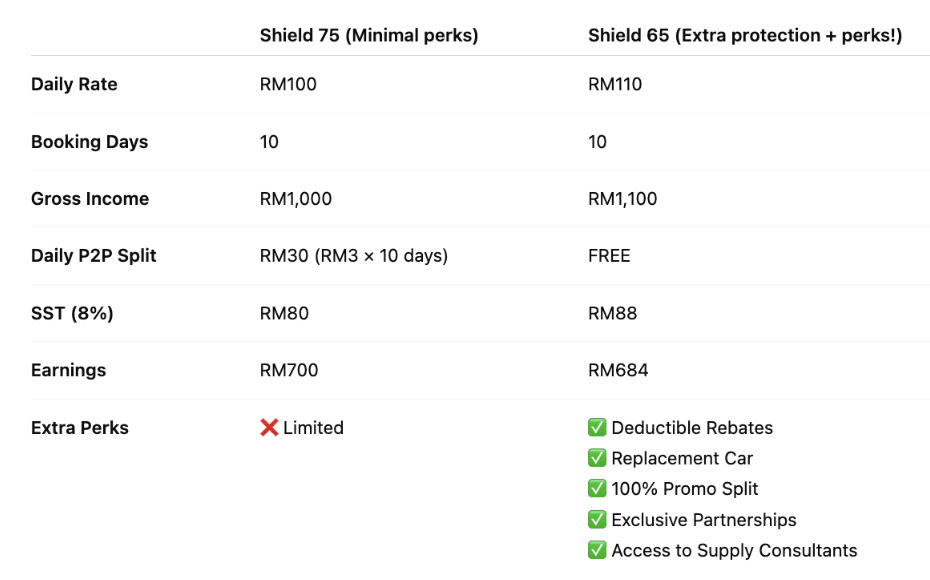The width and height of the screenshot is (930, 580).
Task: Click the red cross icon beside Limited
Action: [x=269, y=428]
